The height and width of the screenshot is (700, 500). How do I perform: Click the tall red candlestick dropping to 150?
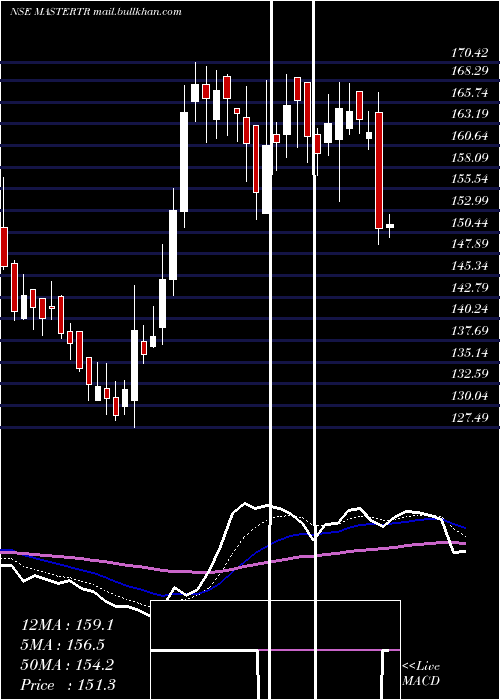point(379,170)
